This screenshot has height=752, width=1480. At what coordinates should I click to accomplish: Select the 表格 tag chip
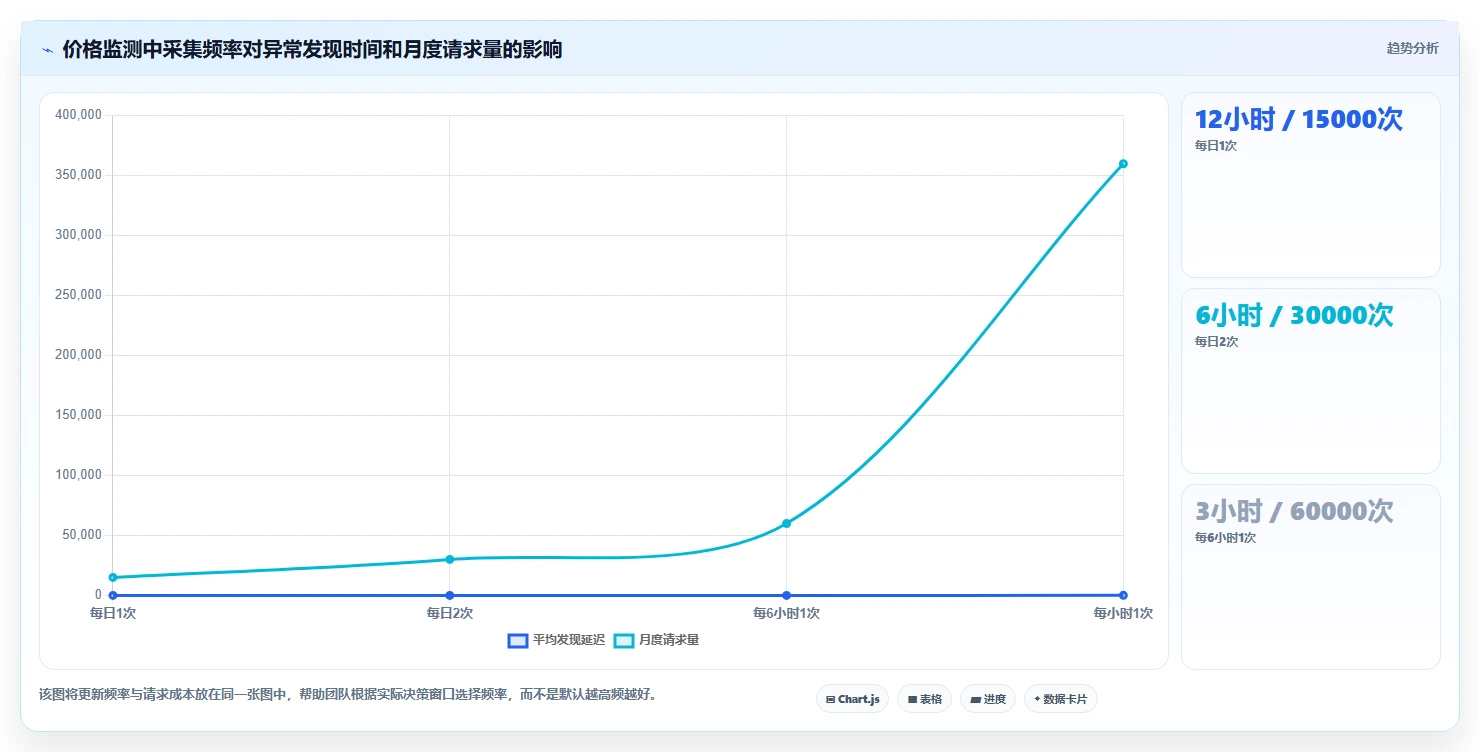click(x=924, y=699)
